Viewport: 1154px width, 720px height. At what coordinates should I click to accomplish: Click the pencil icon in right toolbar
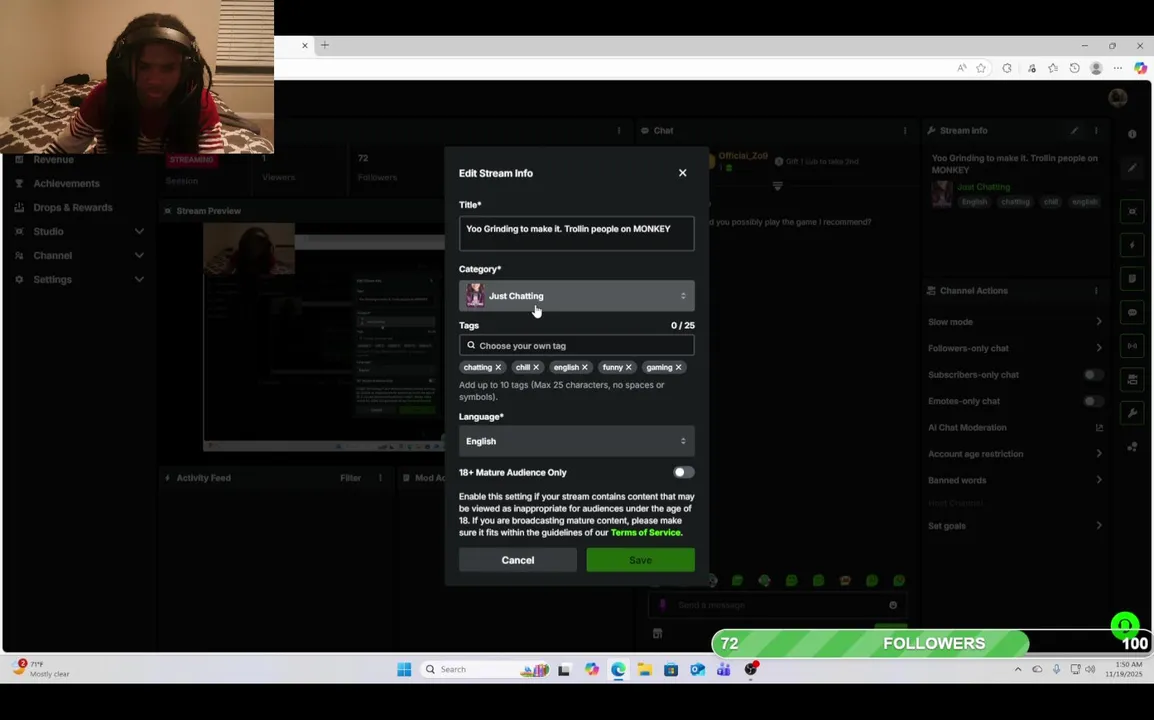pos(1132,167)
